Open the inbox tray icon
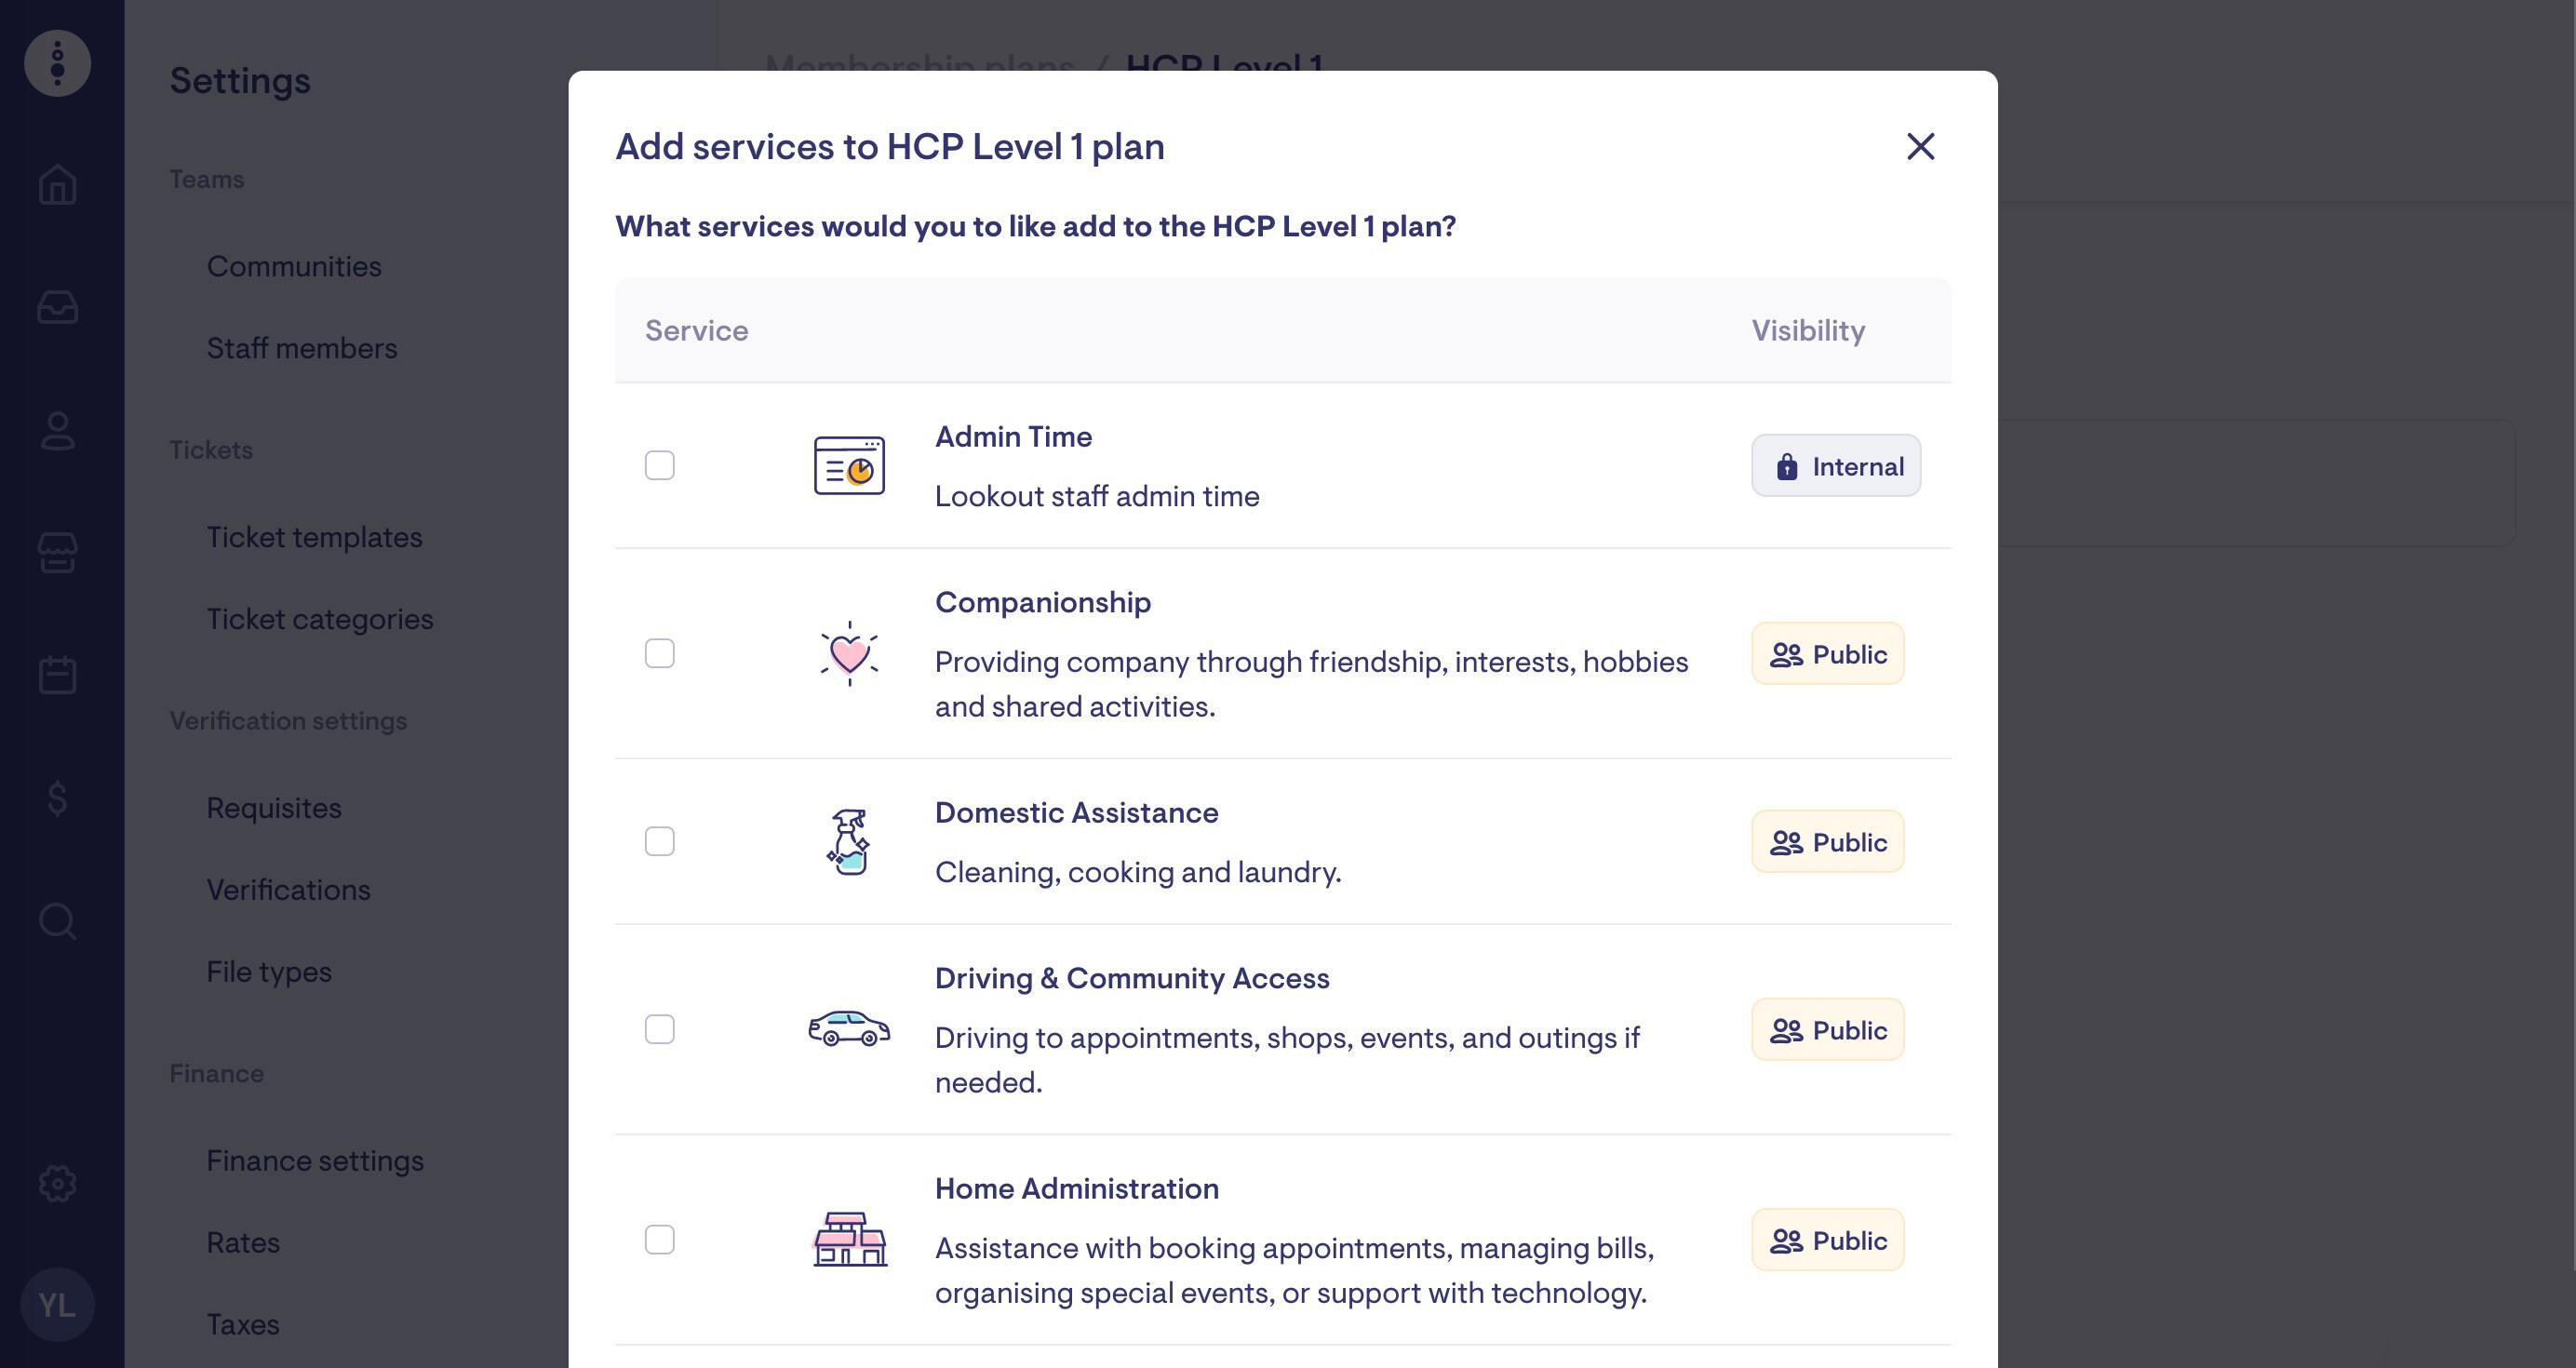Screen dimensions: 2576x1368 tap(57, 307)
